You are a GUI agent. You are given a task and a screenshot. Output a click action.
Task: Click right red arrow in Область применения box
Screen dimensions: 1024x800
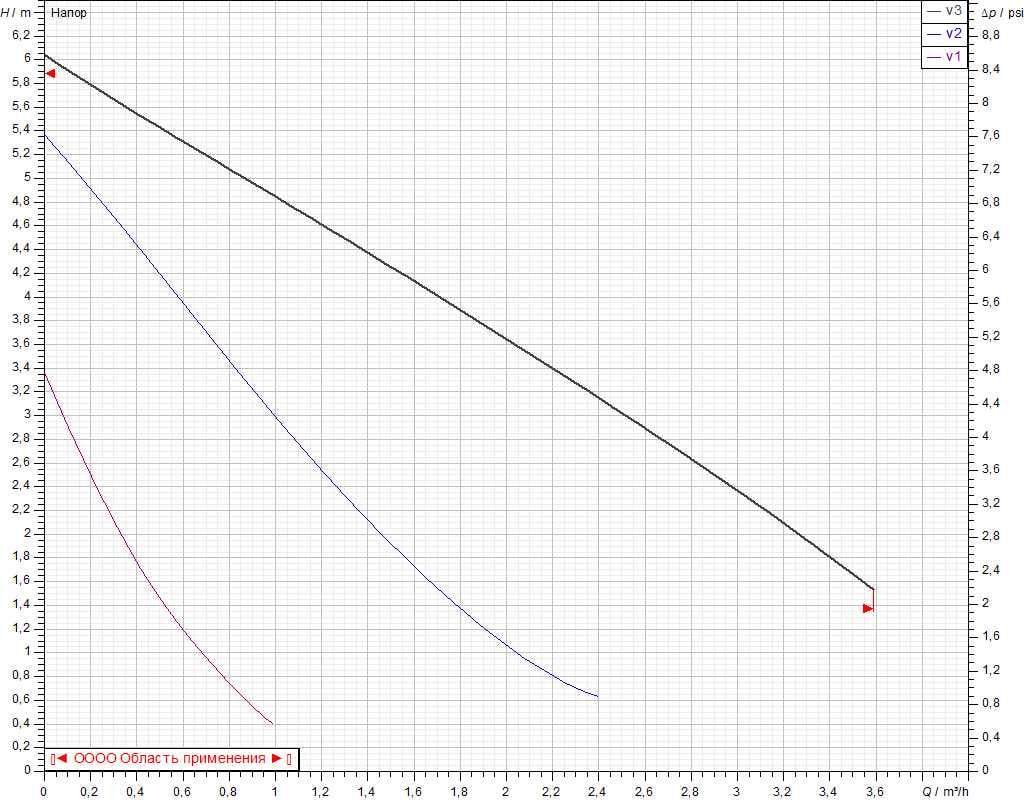[277, 759]
